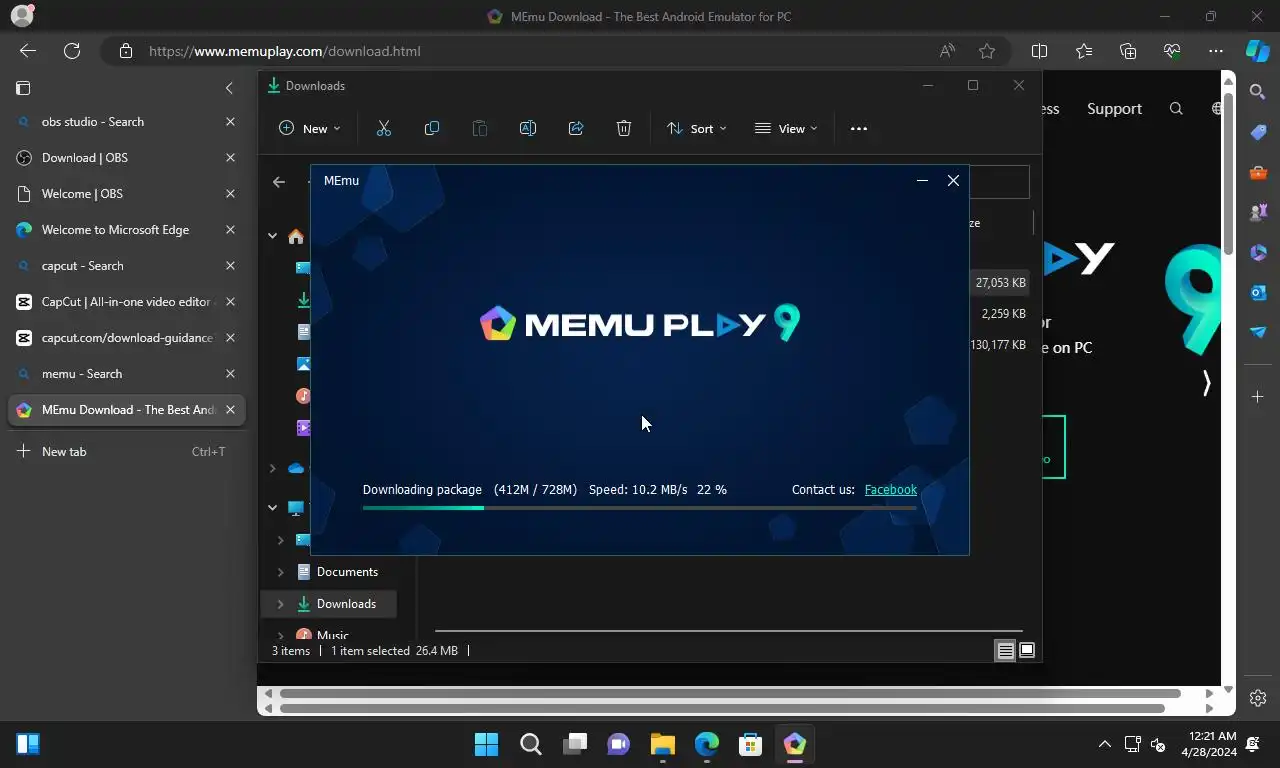Open tab actions menu icon in Edge
1280x768 pixels.
[23, 88]
